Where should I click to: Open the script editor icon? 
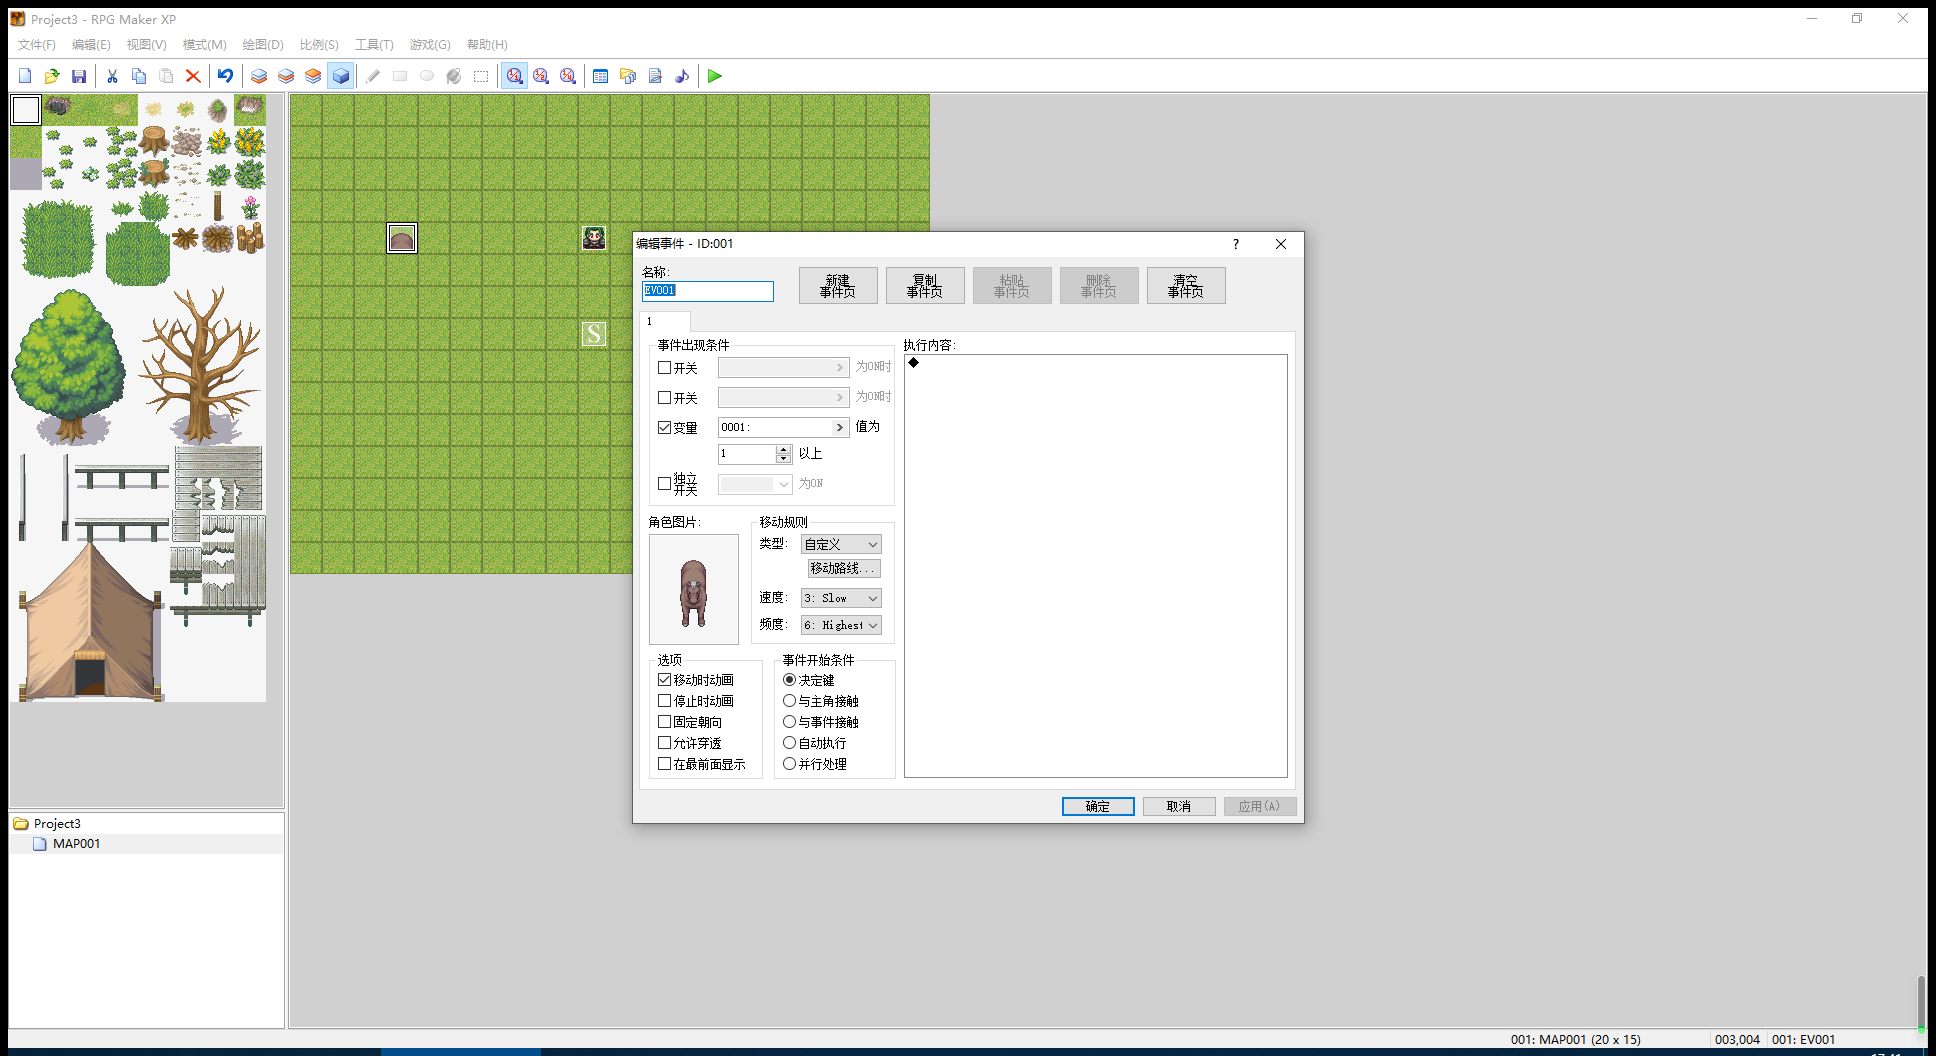pyautogui.click(x=655, y=76)
